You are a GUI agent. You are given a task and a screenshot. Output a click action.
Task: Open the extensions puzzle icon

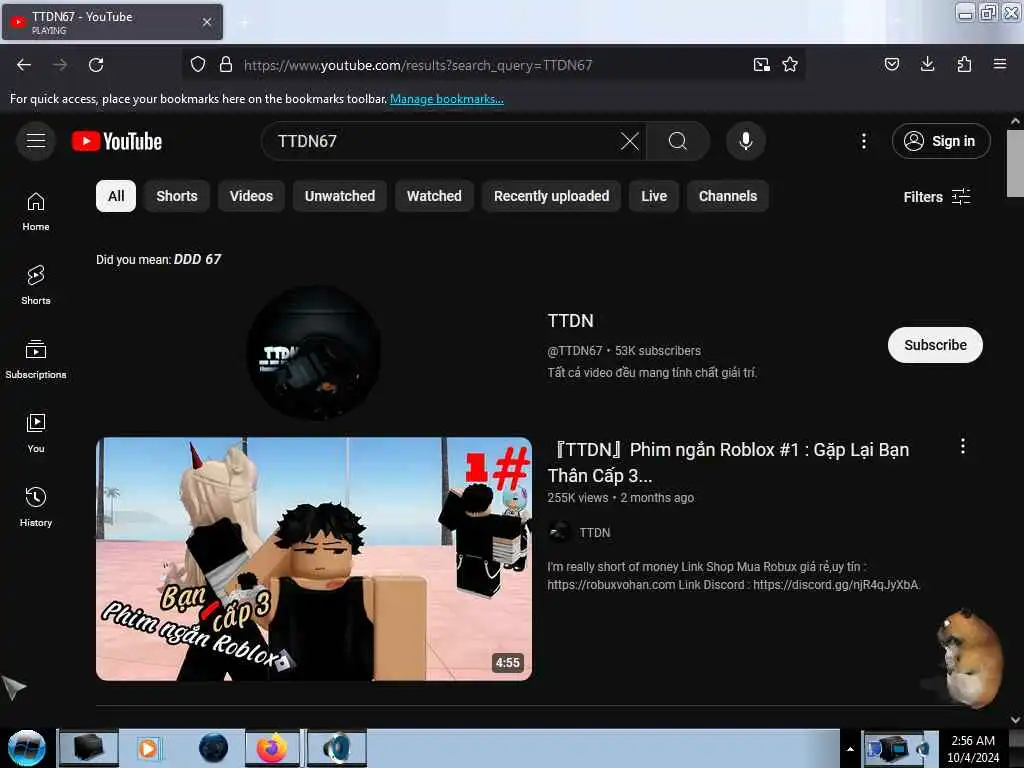pyautogui.click(x=964, y=64)
